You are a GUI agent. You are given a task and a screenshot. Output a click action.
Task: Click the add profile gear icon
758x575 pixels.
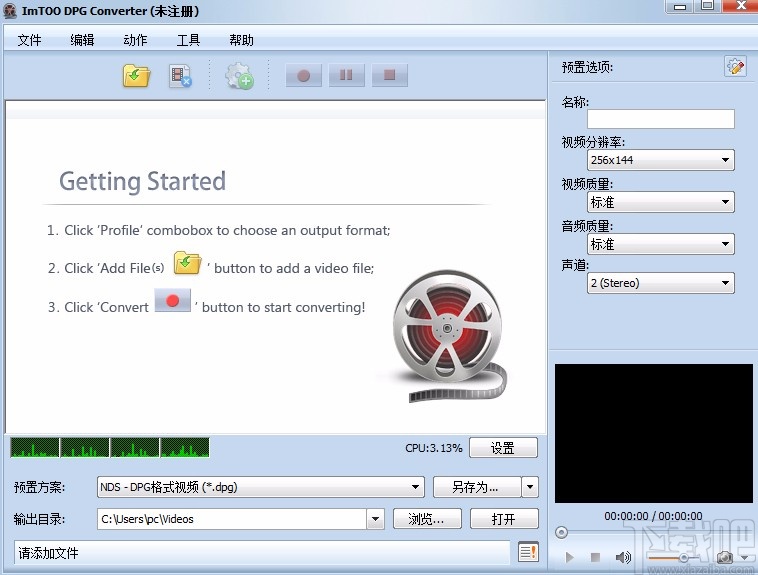pos(239,76)
